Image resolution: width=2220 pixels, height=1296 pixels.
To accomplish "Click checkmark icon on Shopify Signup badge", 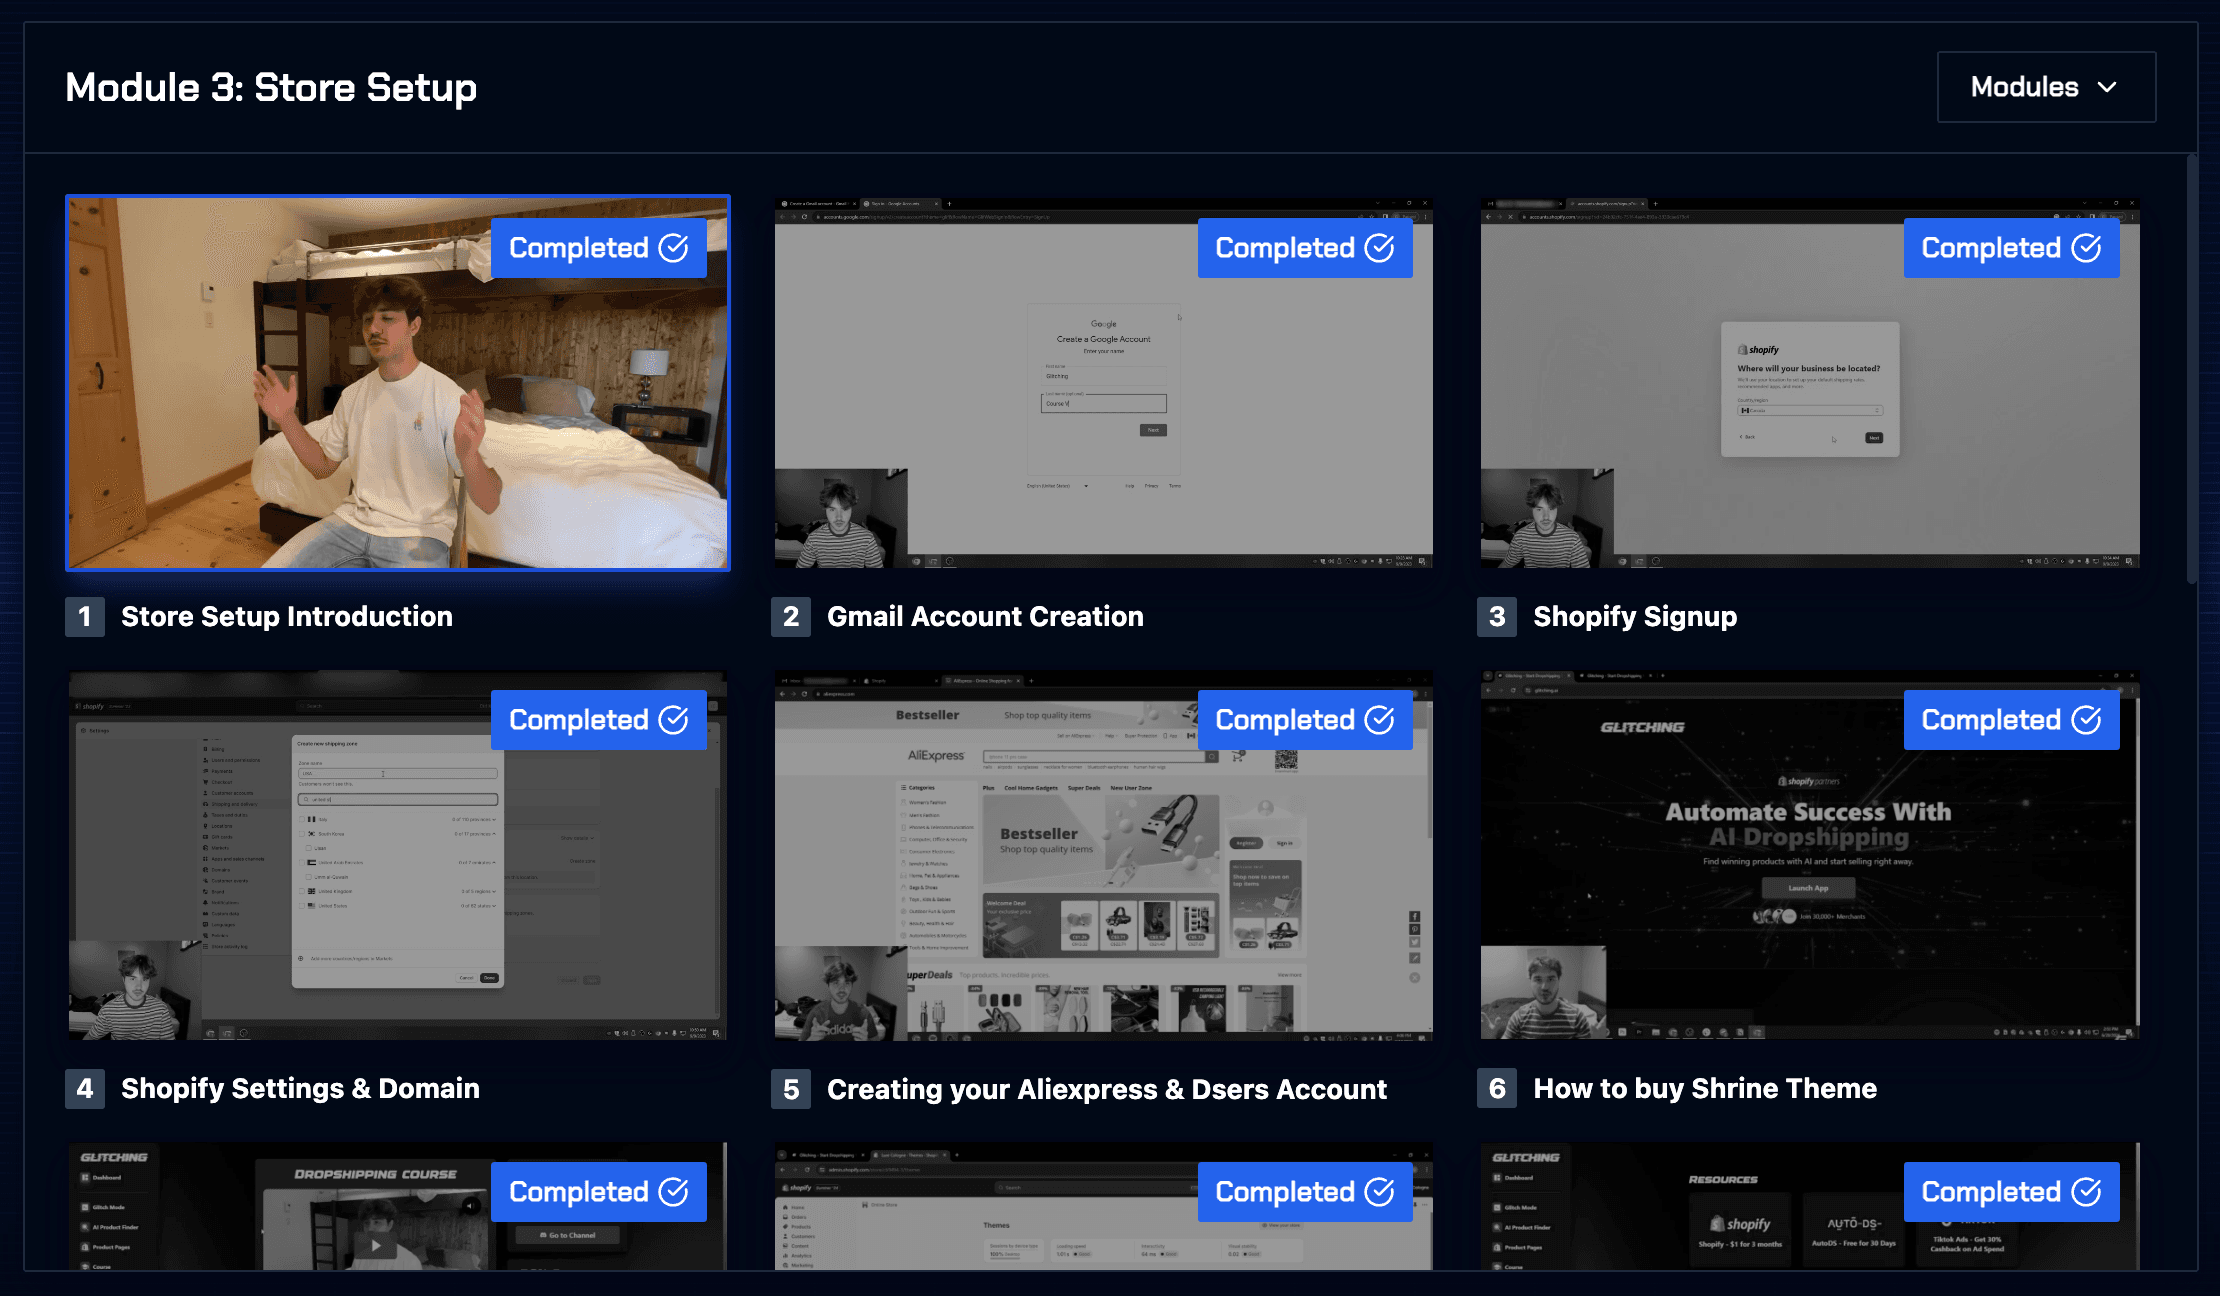I will coord(2086,248).
